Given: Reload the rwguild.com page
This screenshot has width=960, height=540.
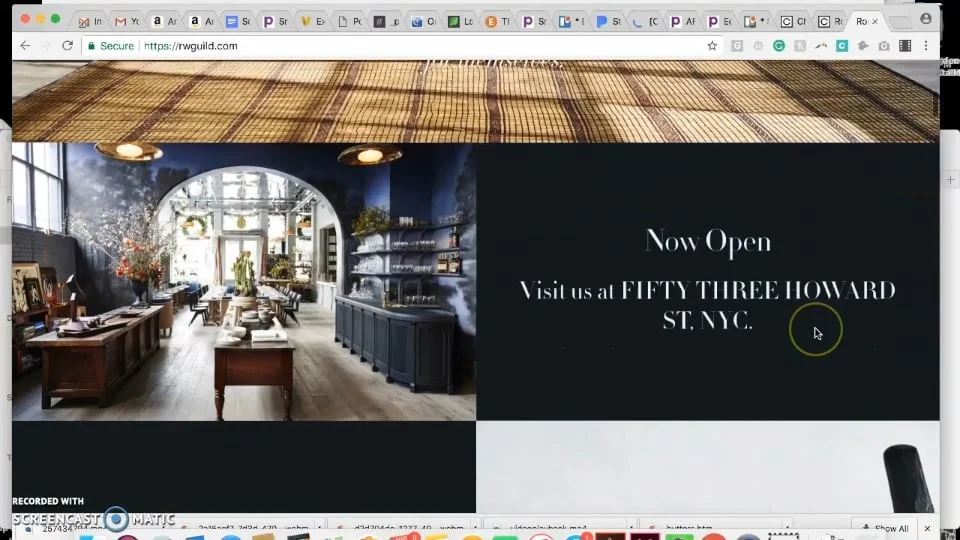Looking at the screenshot, I should tap(67, 46).
